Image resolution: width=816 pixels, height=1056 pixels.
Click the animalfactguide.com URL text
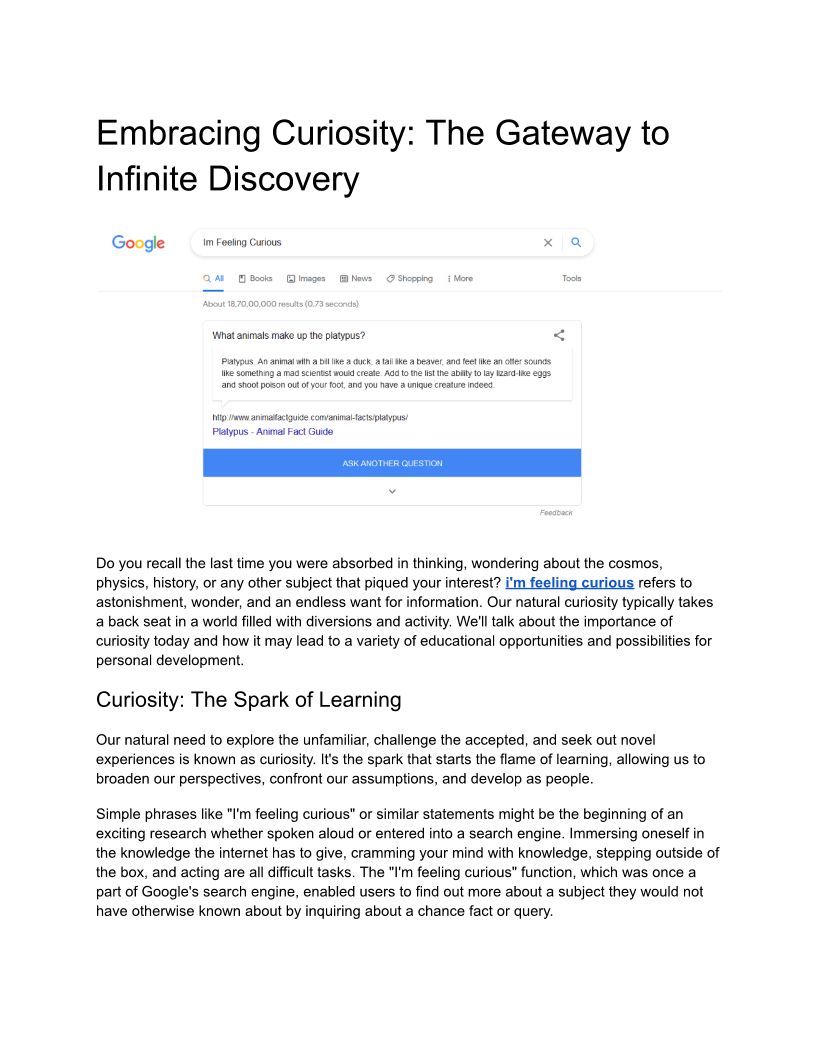point(310,417)
